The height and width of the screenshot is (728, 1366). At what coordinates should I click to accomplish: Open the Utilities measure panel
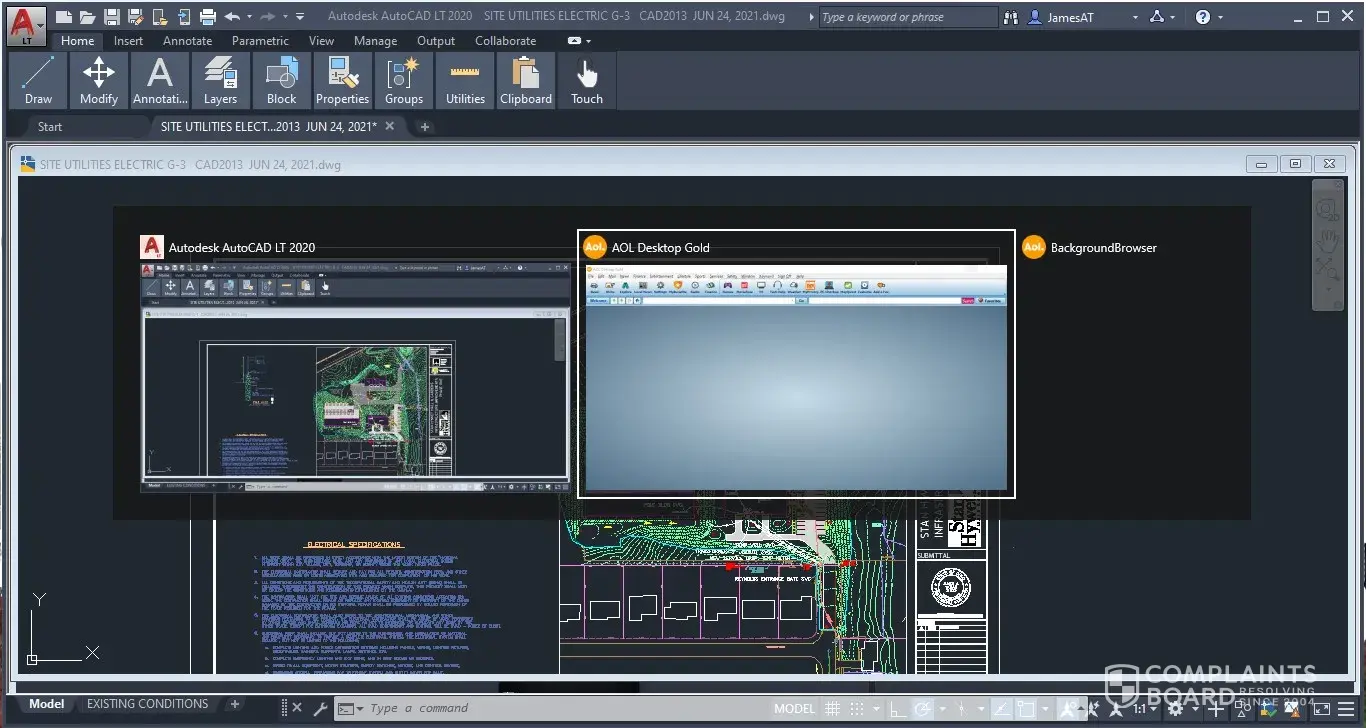click(465, 80)
